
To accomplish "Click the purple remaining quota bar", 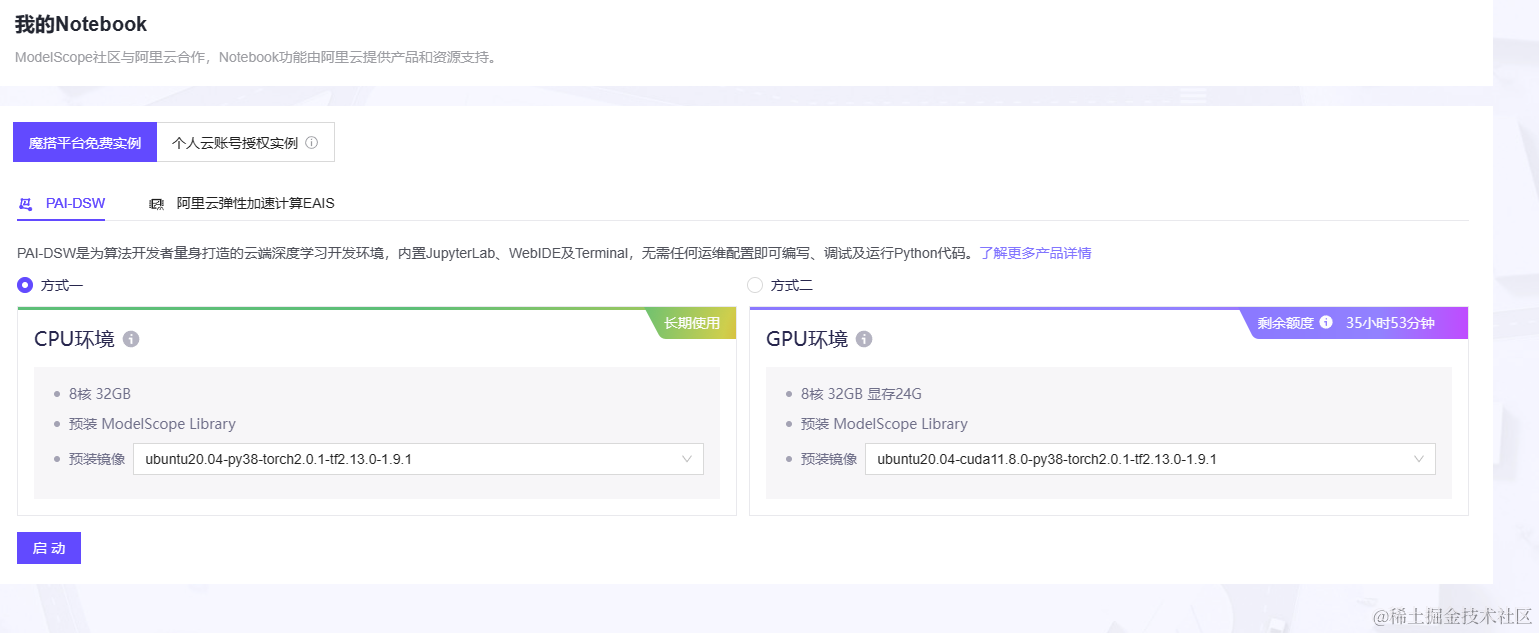I will coord(1350,322).
